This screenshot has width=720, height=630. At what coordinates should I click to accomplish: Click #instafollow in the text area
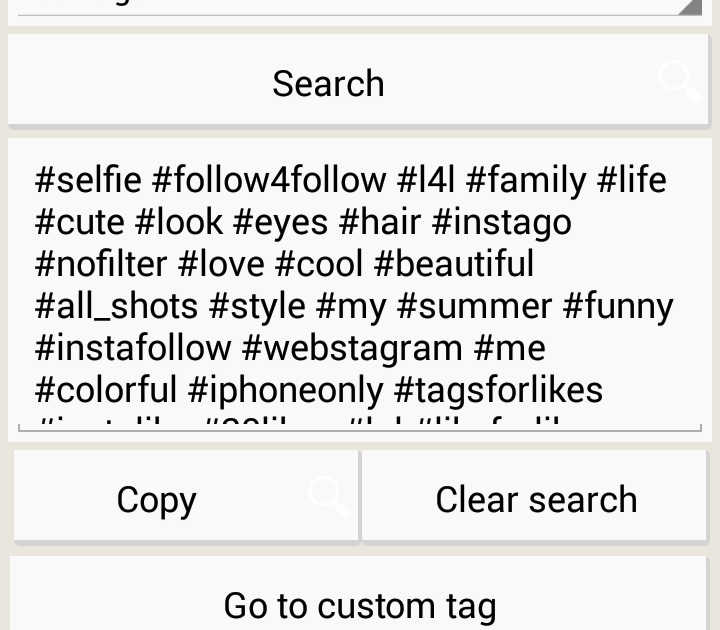[x=133, y=348]
